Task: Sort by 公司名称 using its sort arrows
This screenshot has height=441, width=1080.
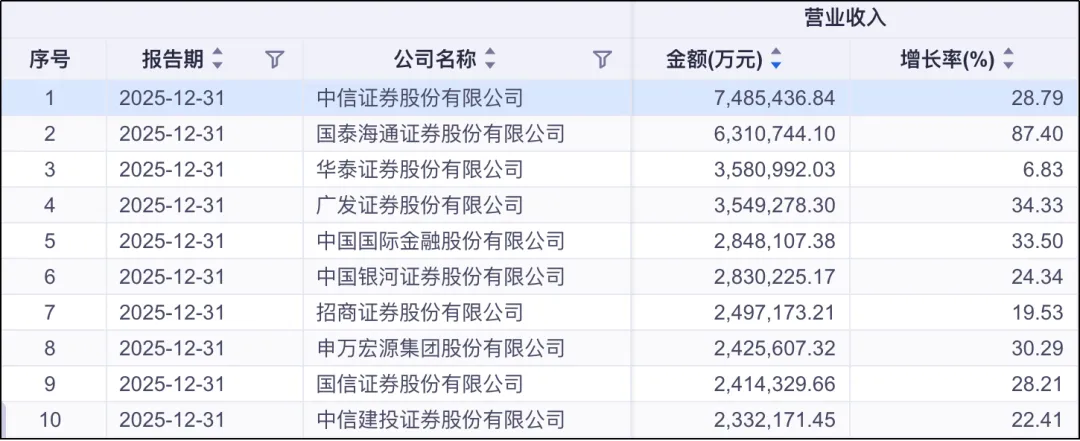Action: pyautogui.click(x=490, y=59)
